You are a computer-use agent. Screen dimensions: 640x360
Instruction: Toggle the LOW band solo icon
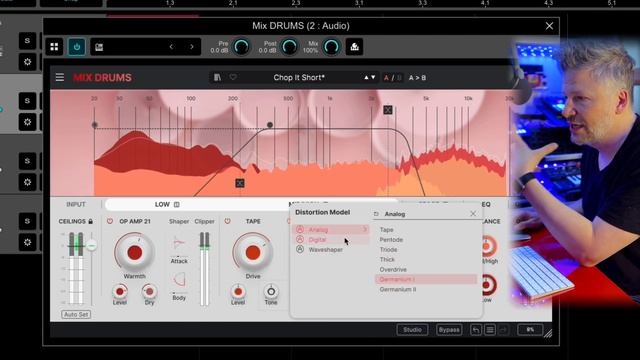[x=177, y=204]
